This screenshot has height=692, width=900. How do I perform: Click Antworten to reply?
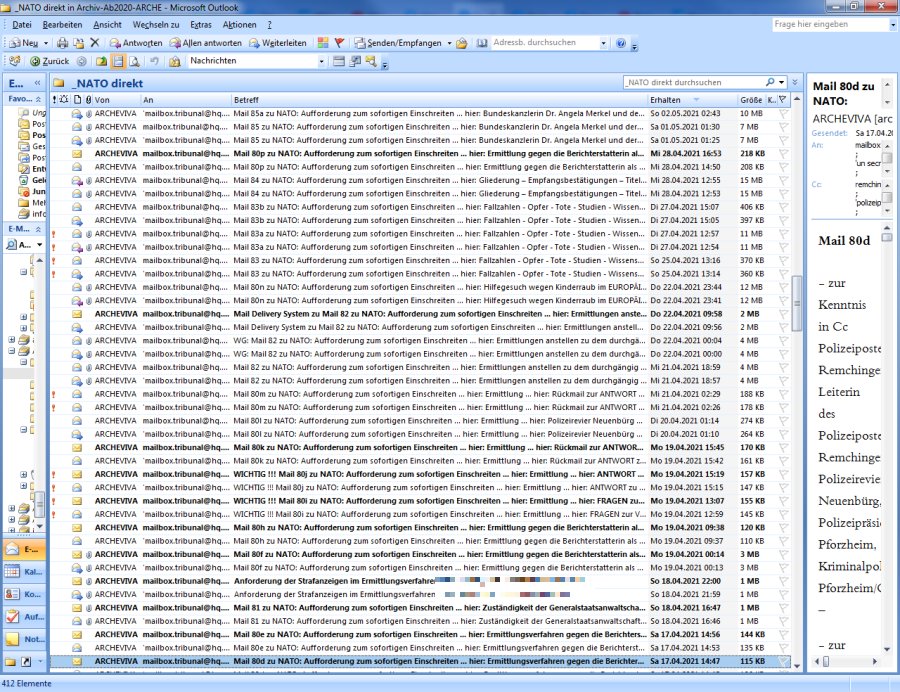point(136,43)
